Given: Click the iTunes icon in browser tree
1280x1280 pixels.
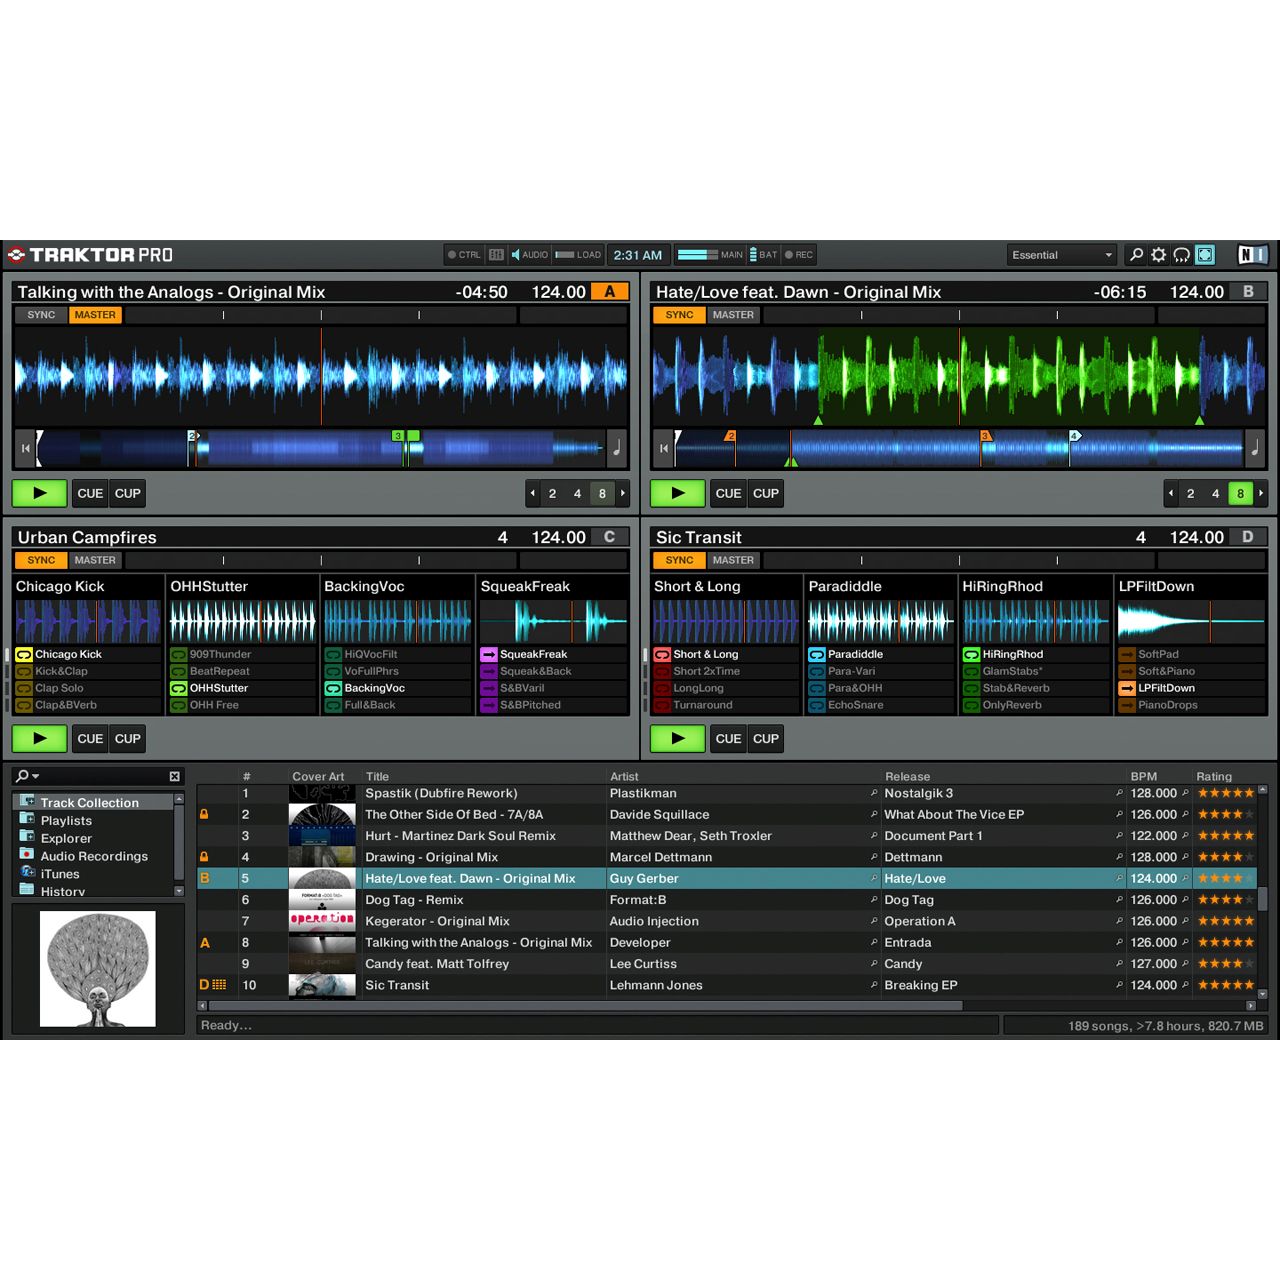Looking at the screenshot, I should tap(27, 873).
